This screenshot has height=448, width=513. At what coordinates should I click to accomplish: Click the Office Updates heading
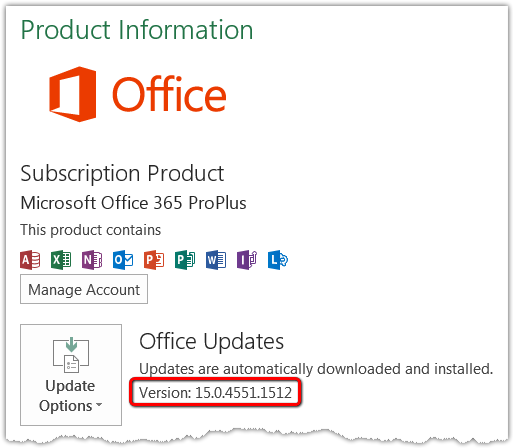[212, 342]
